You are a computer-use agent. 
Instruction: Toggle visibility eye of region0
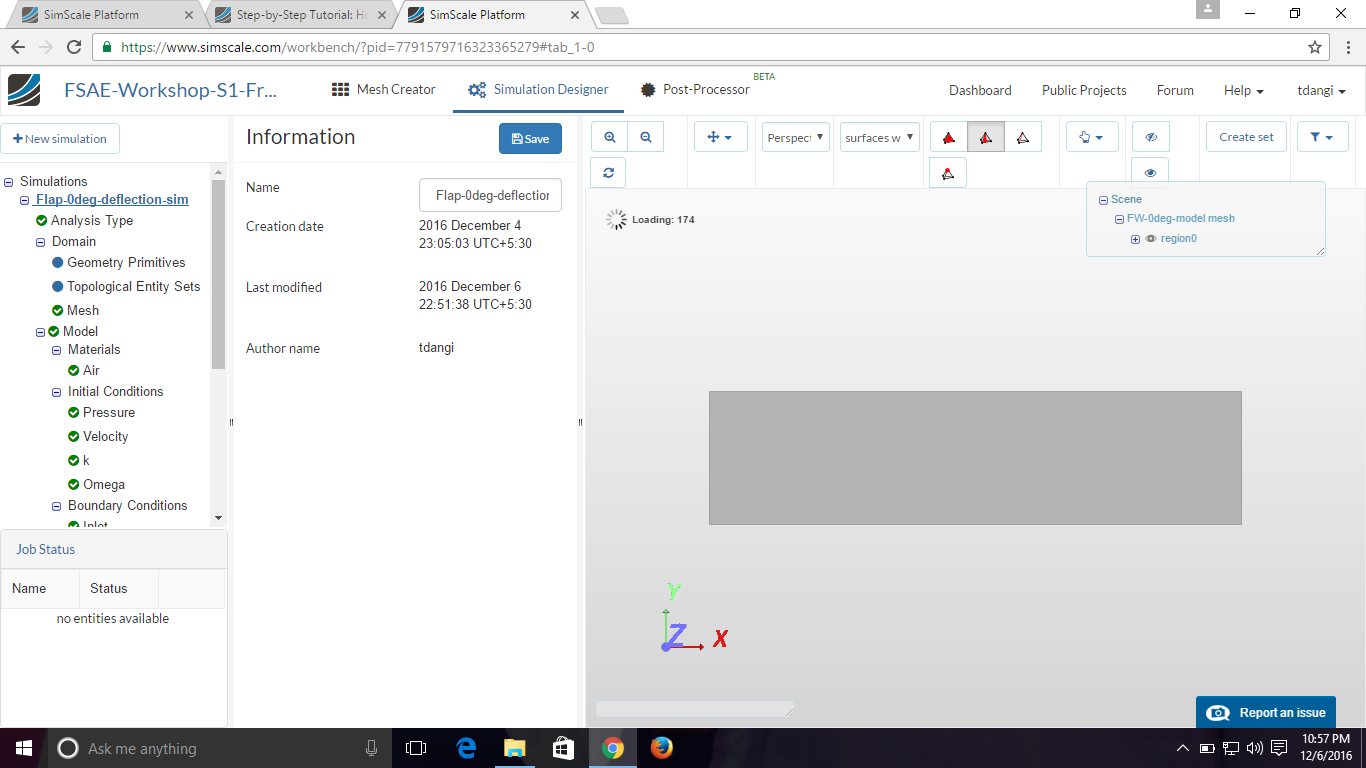pyautogui.click(x=1151, y=239)
